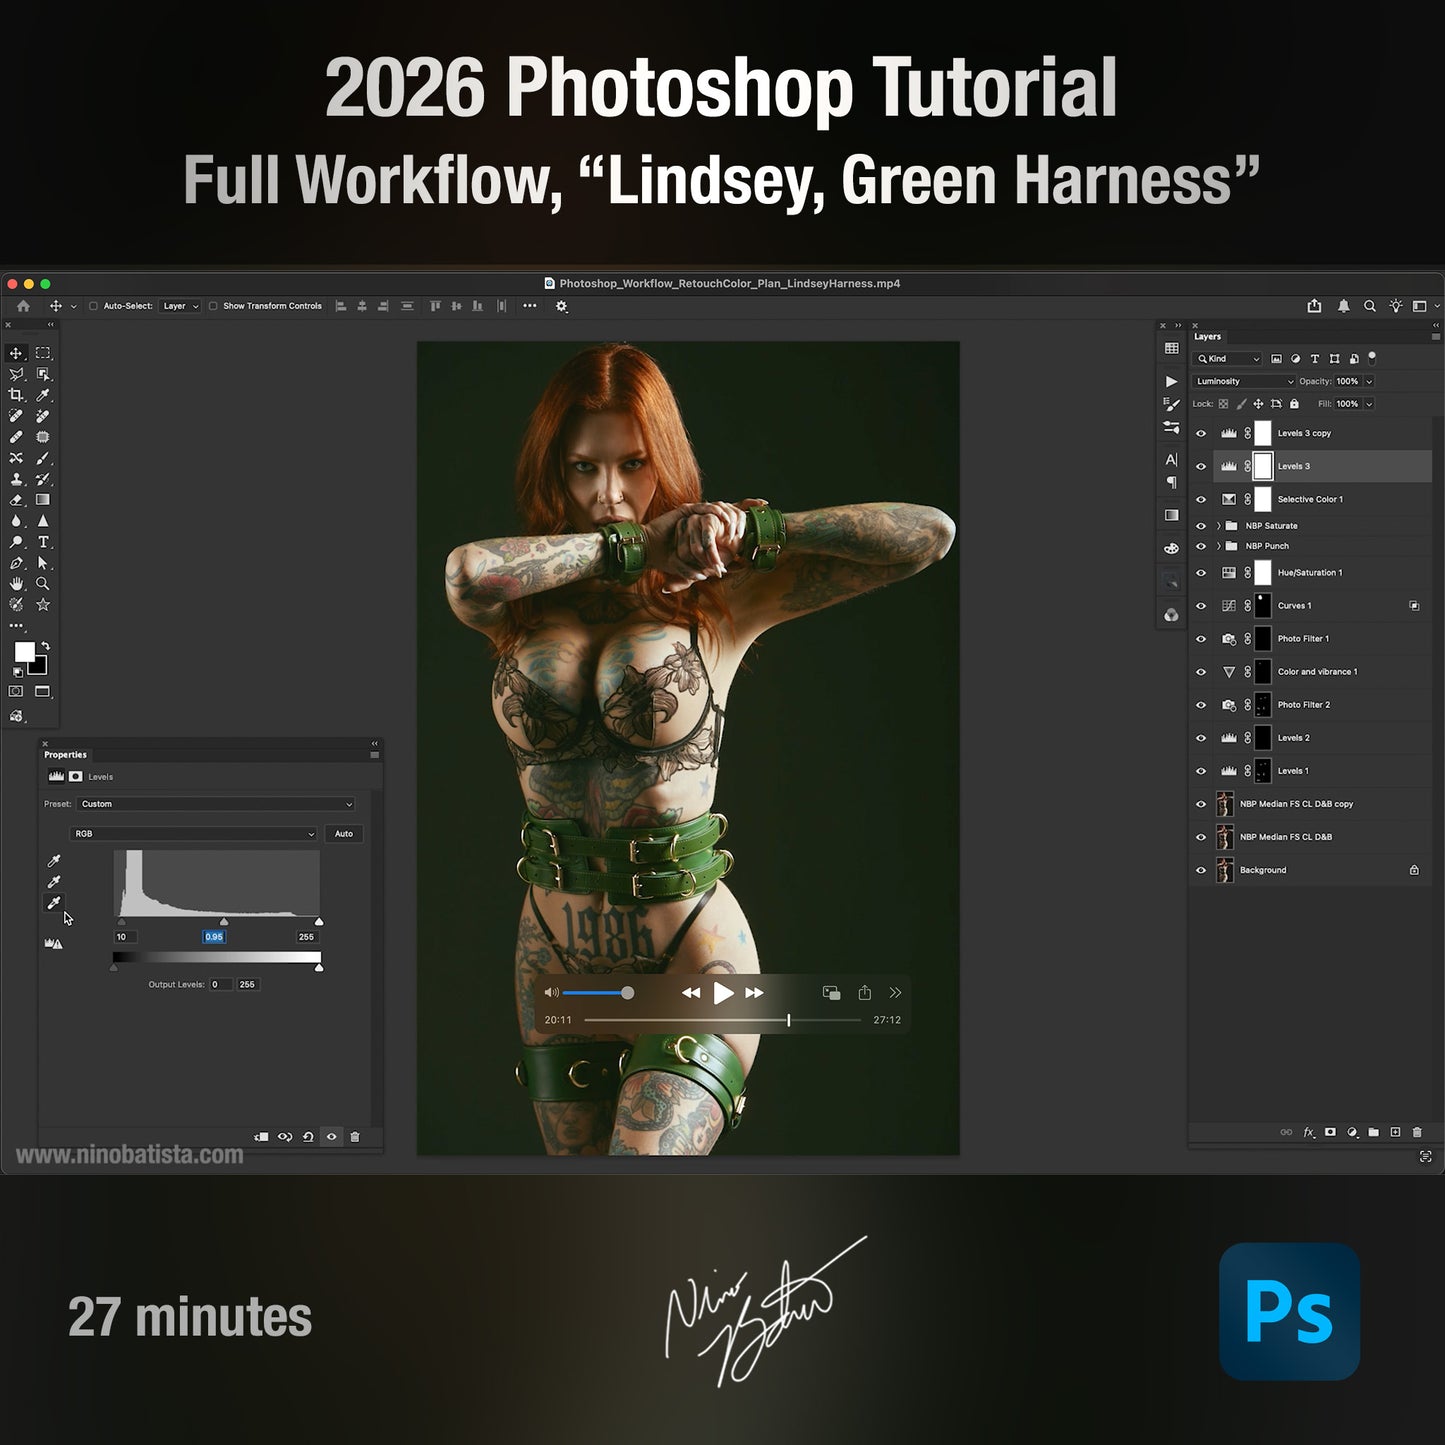Choose the Clone Stamp tool

16,478
